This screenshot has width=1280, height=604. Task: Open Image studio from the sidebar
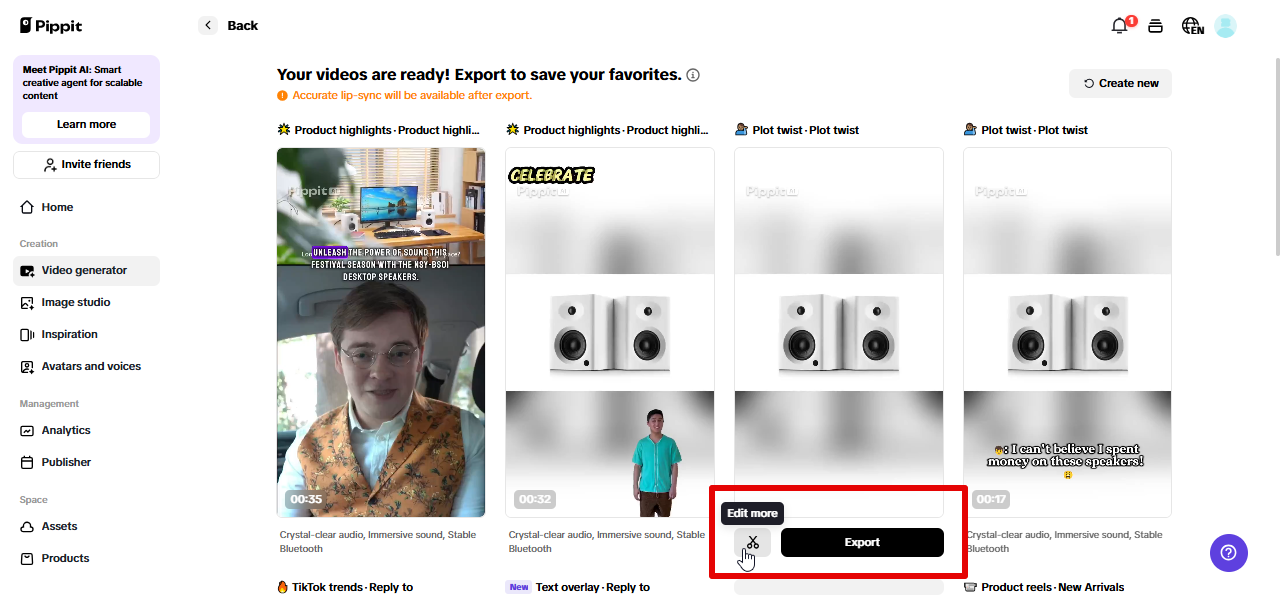click(x=74, y=302)
